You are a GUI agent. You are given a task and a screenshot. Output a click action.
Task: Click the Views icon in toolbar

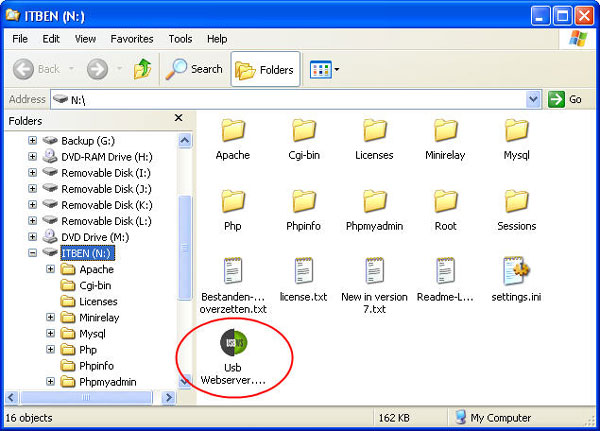click(321, 70)
